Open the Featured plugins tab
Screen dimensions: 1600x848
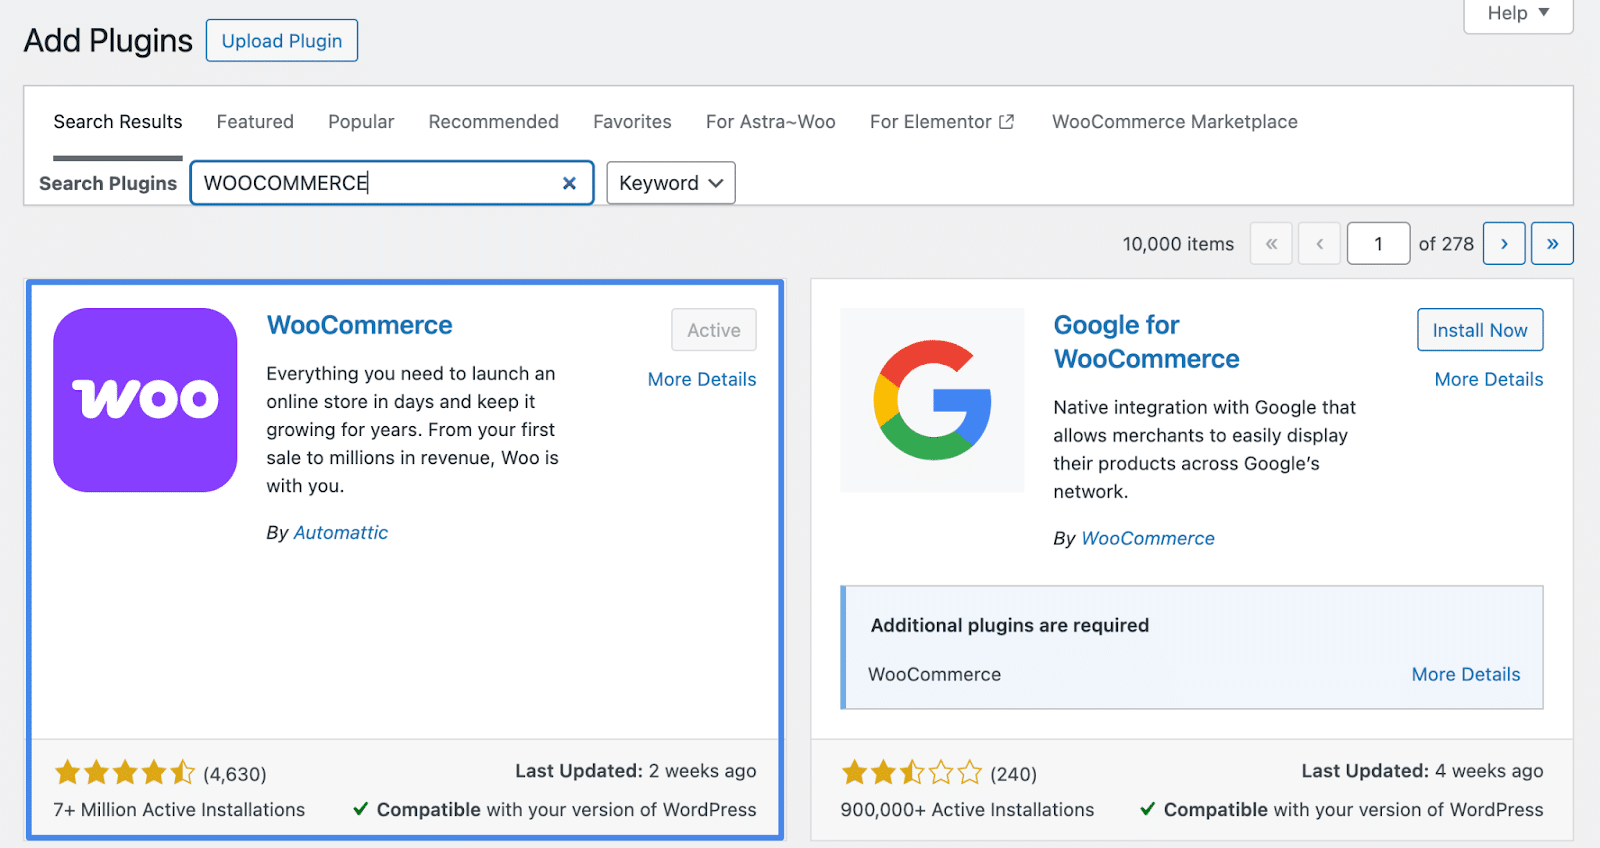coord(255,122)
